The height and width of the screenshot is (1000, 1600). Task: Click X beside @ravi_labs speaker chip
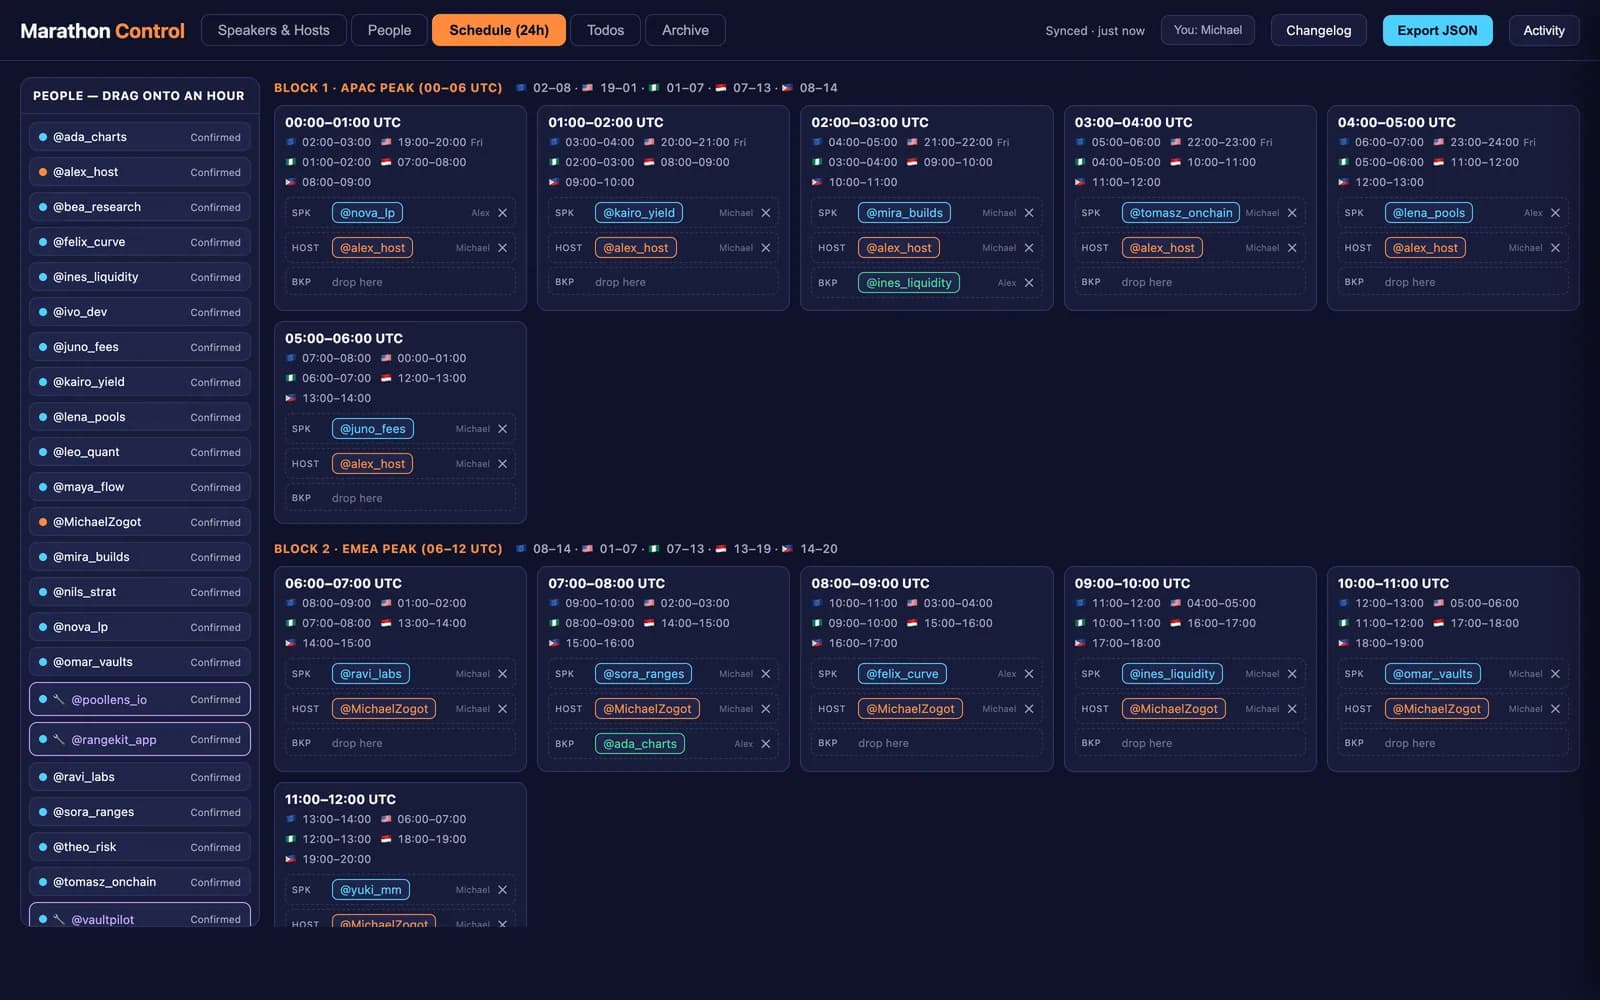pos(503,674)
